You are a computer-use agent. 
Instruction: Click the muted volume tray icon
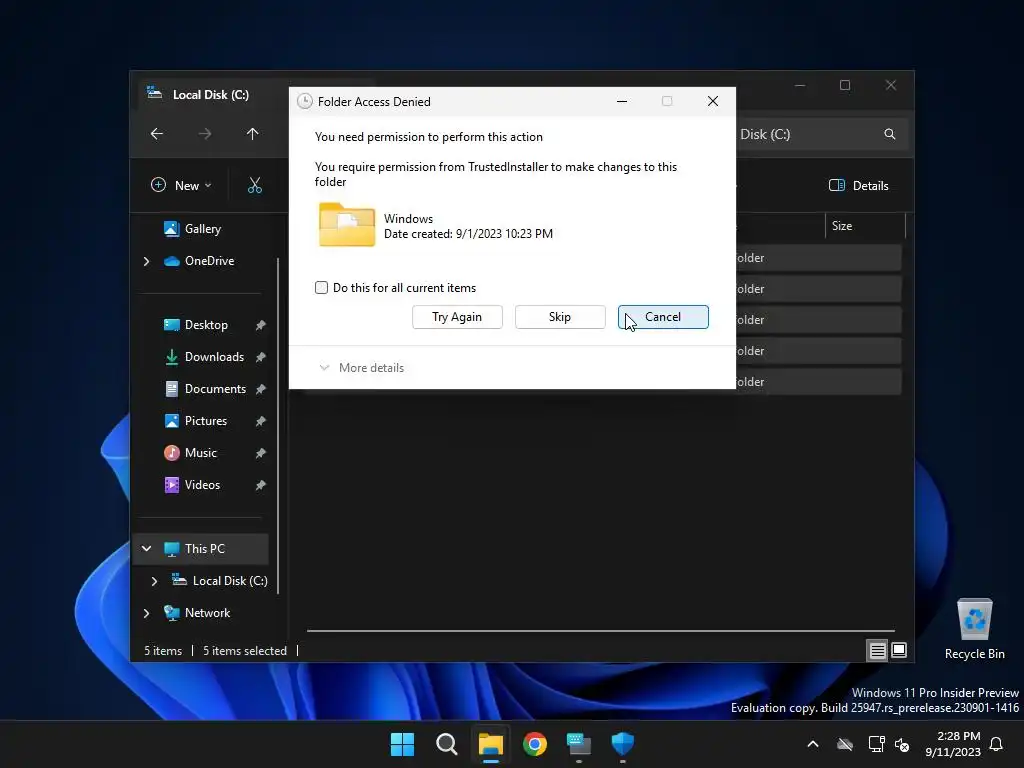click(902, 744)
